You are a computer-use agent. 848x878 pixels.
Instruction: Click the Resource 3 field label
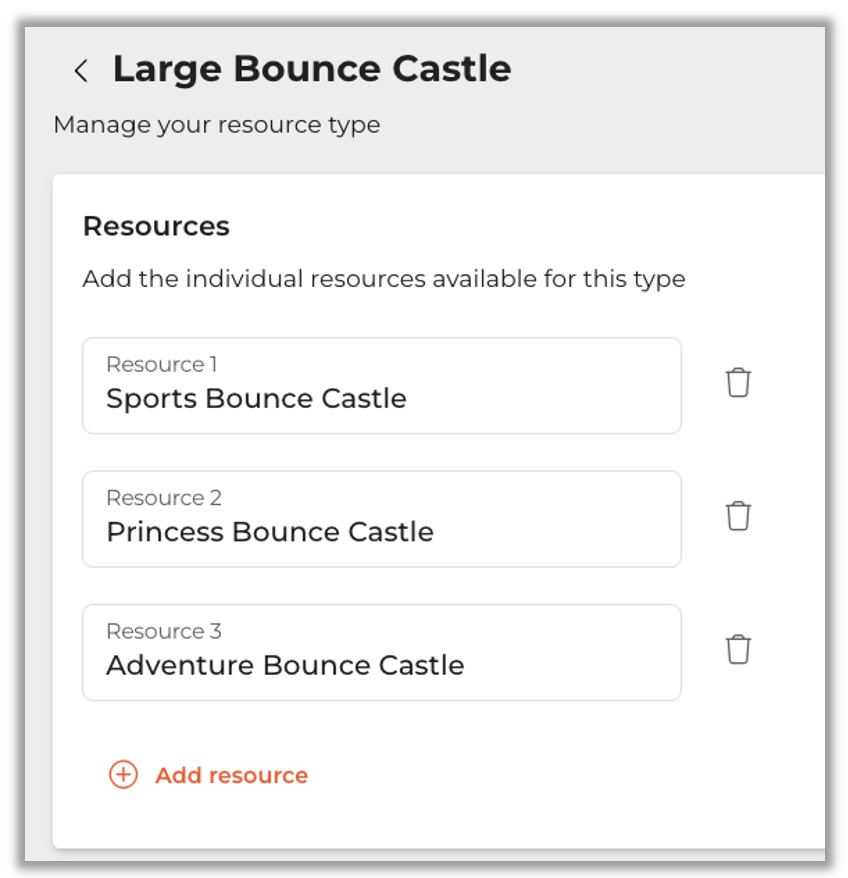(x=163, y=631)
